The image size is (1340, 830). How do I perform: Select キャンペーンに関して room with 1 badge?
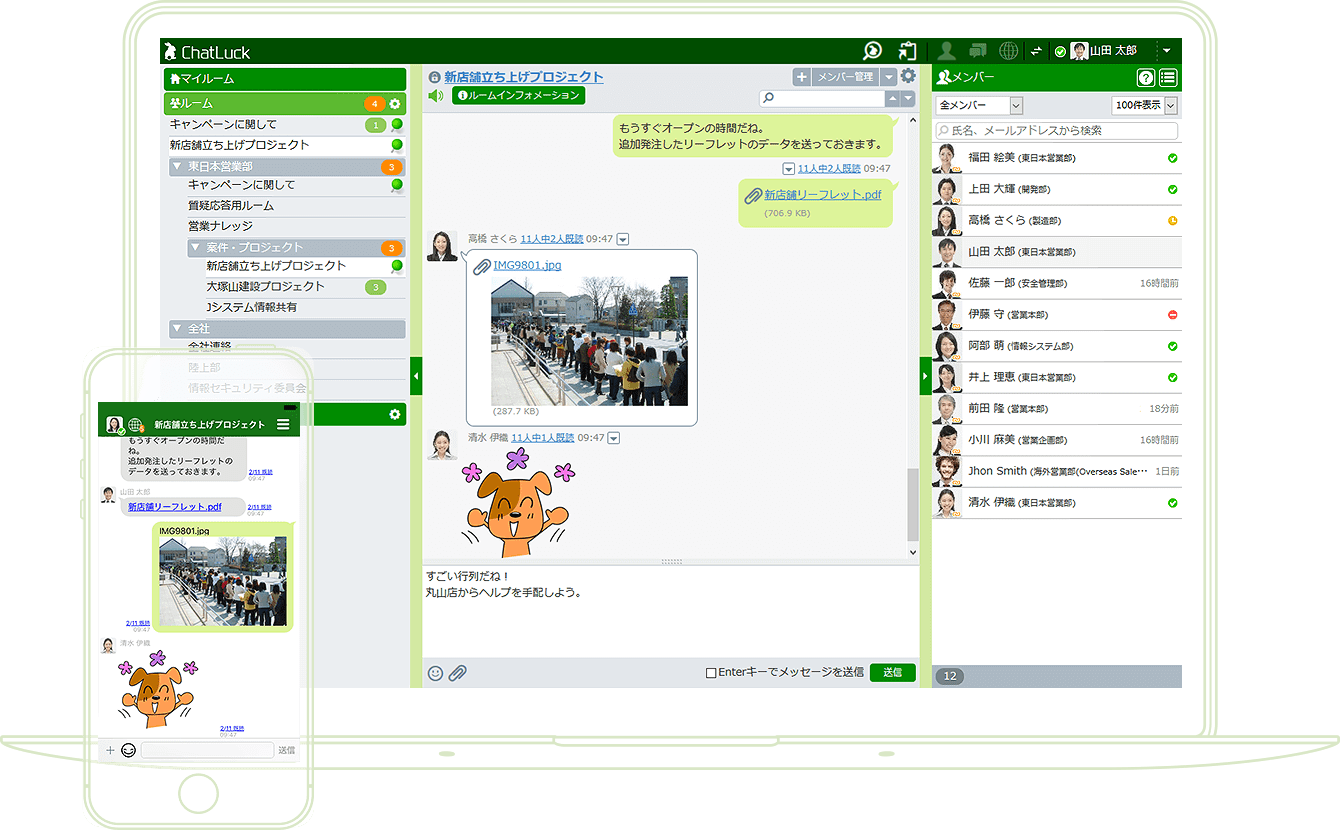point(287,125)
